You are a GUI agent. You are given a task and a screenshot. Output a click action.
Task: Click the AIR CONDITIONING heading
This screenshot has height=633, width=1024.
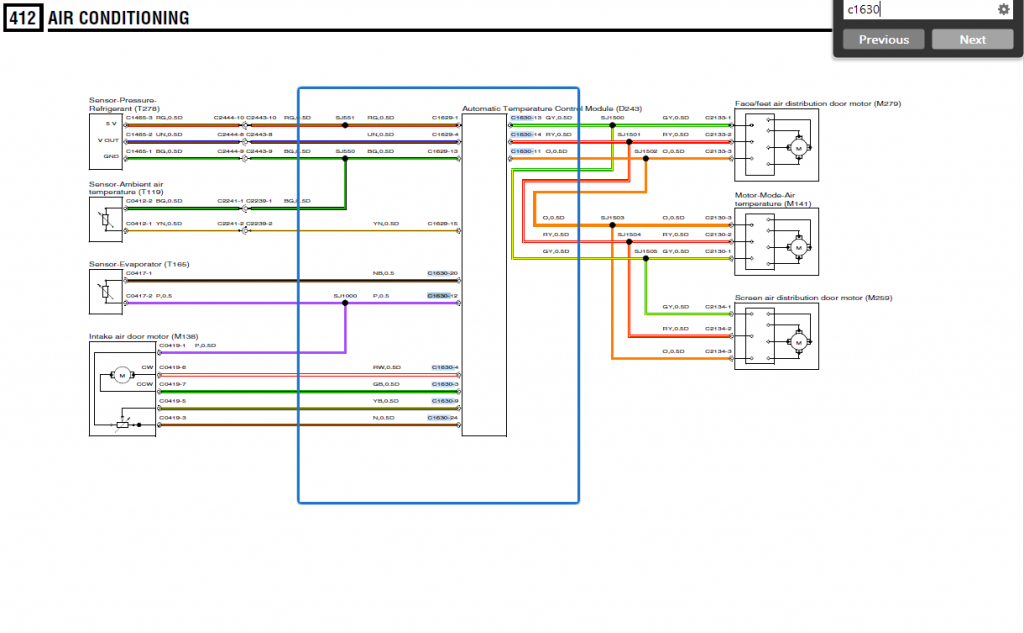[118, 18]
